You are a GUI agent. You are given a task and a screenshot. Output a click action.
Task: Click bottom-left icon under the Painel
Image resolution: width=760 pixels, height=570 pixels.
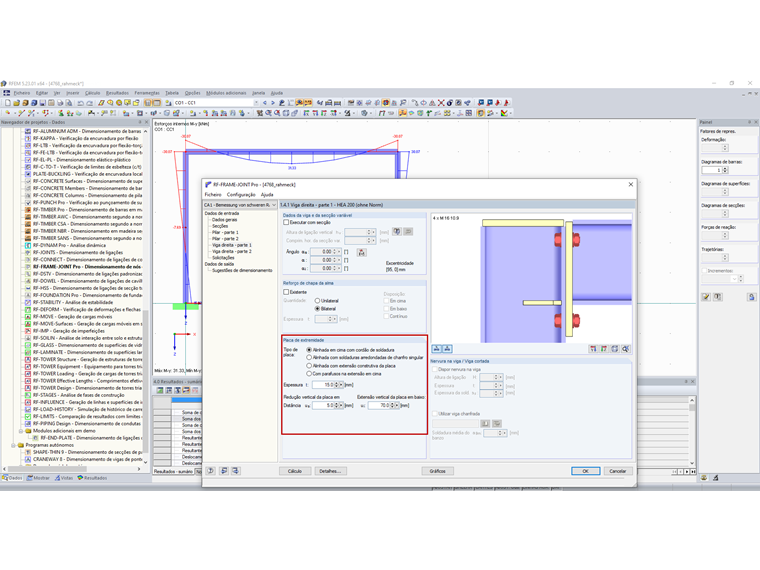[704, 478]
